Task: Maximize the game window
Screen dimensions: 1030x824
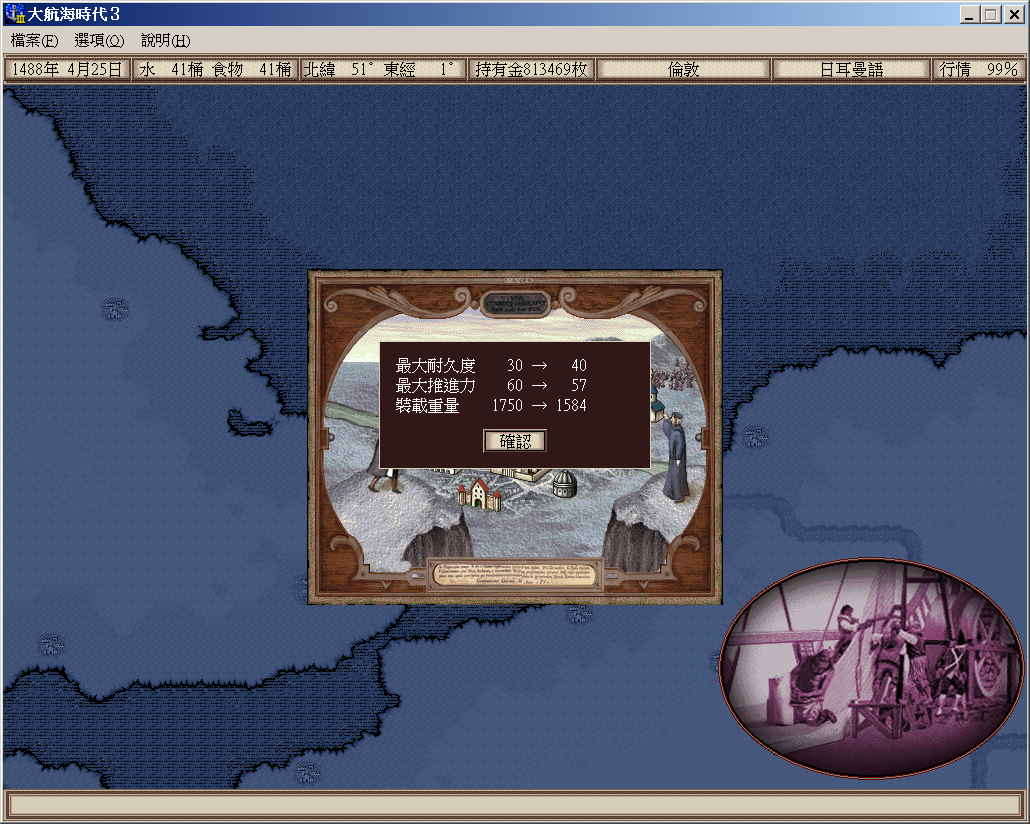Action: click(990, 14)
